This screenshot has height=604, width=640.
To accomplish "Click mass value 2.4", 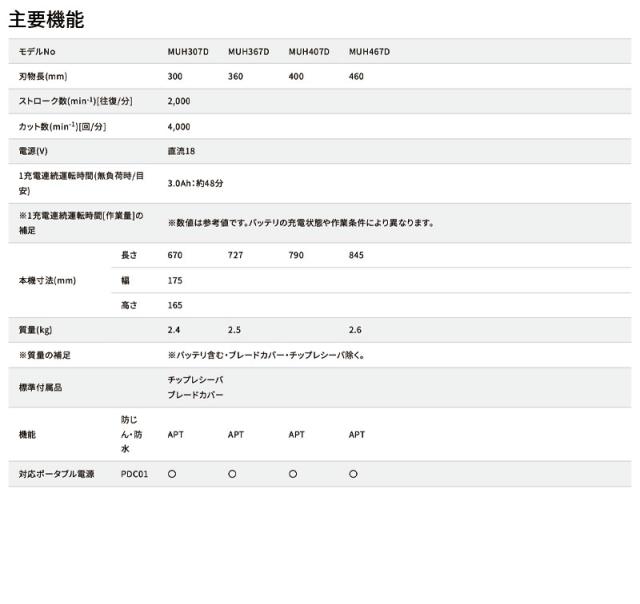I will (174, 330).
